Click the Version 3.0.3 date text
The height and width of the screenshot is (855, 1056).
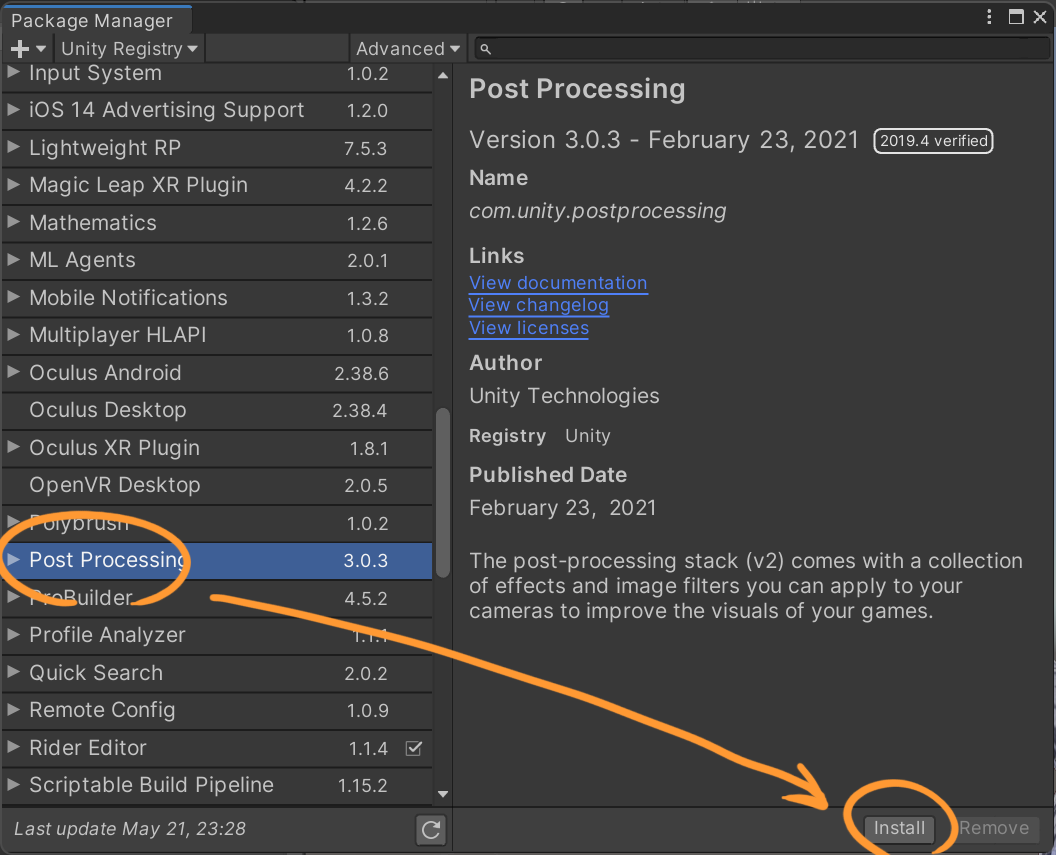(664, 140)
